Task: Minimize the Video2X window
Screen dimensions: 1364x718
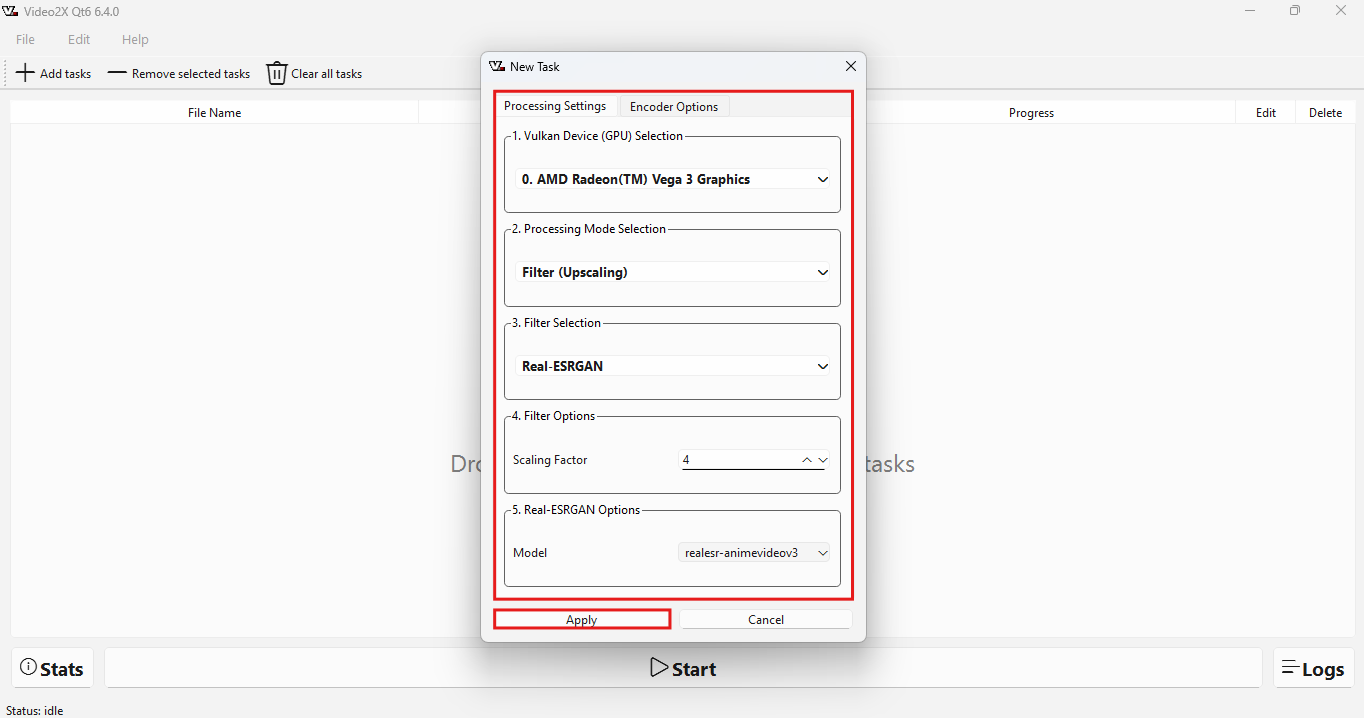Action: tap(1250, 11)
